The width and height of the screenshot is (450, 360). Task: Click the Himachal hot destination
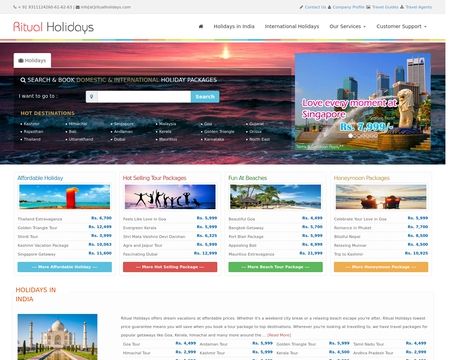pos(78,124)
